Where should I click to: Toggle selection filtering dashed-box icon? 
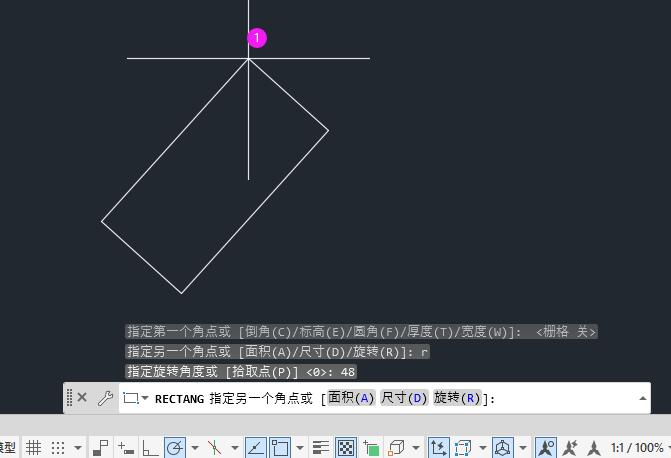point(463,448)
